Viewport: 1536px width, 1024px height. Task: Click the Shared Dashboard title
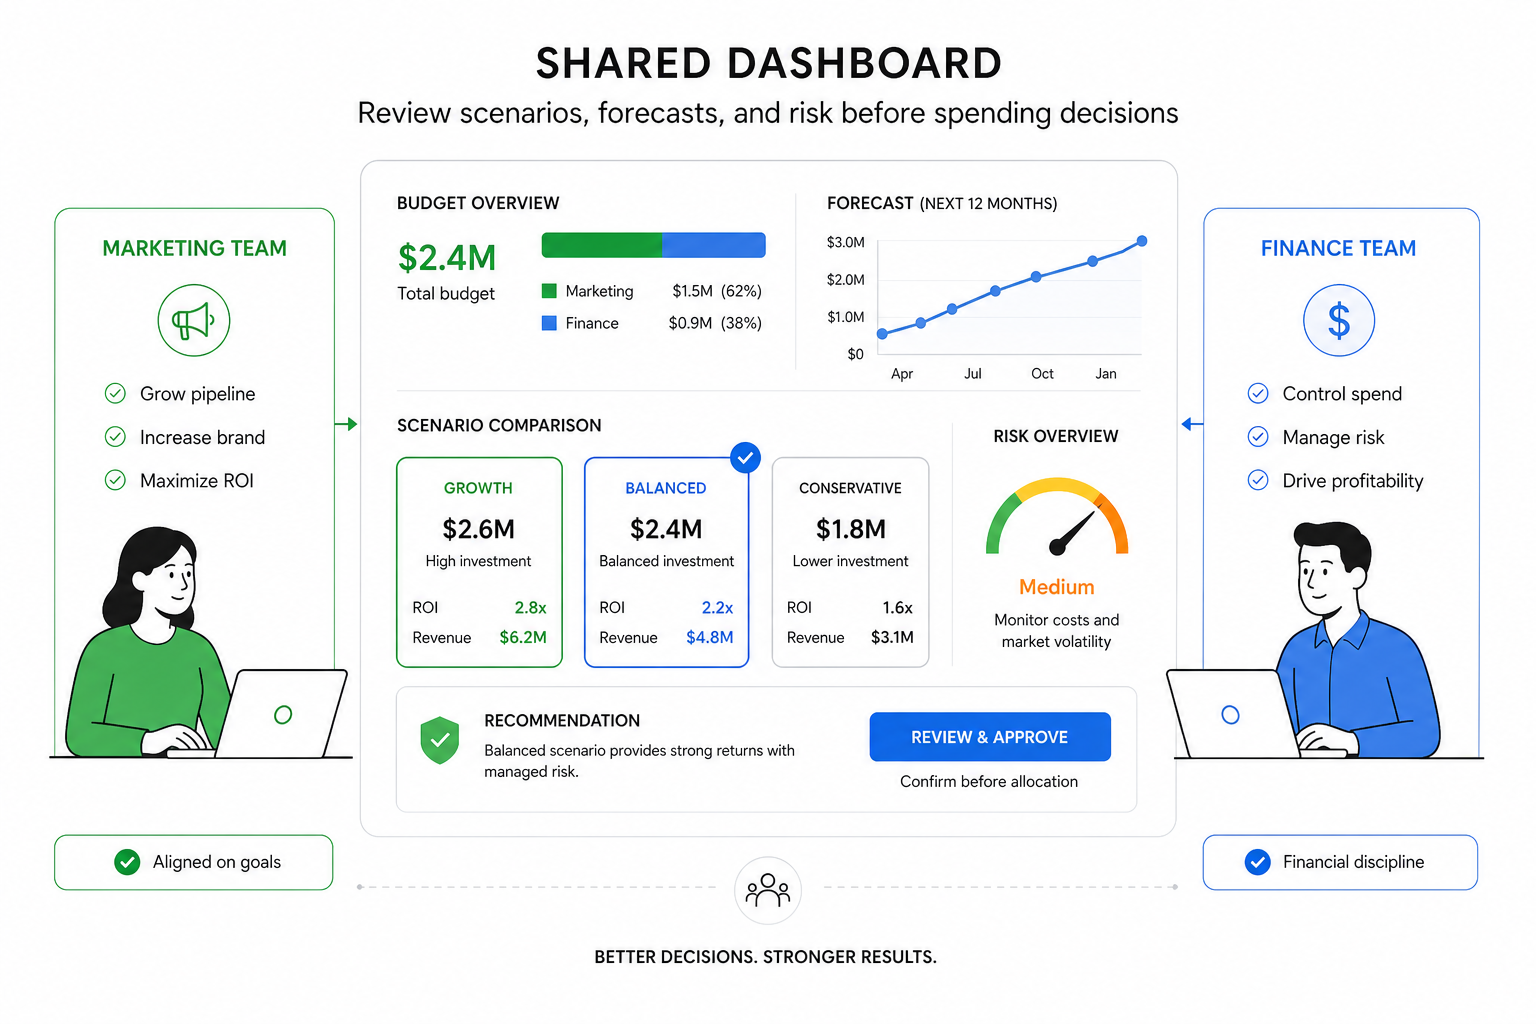769,63
